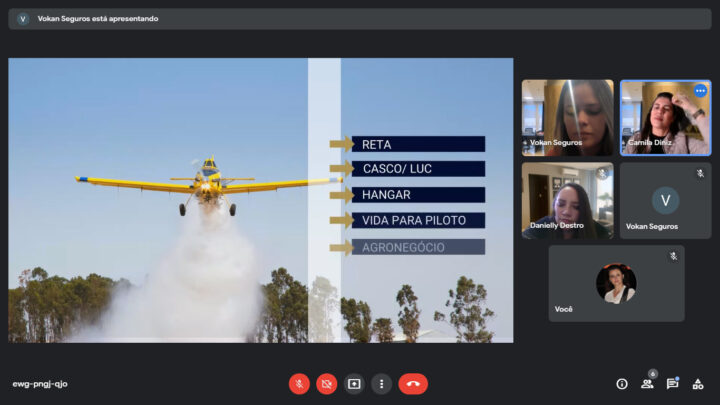Unmute the microphone in the call controls
Screen dimensions: 720x405
tap(299, 384)
